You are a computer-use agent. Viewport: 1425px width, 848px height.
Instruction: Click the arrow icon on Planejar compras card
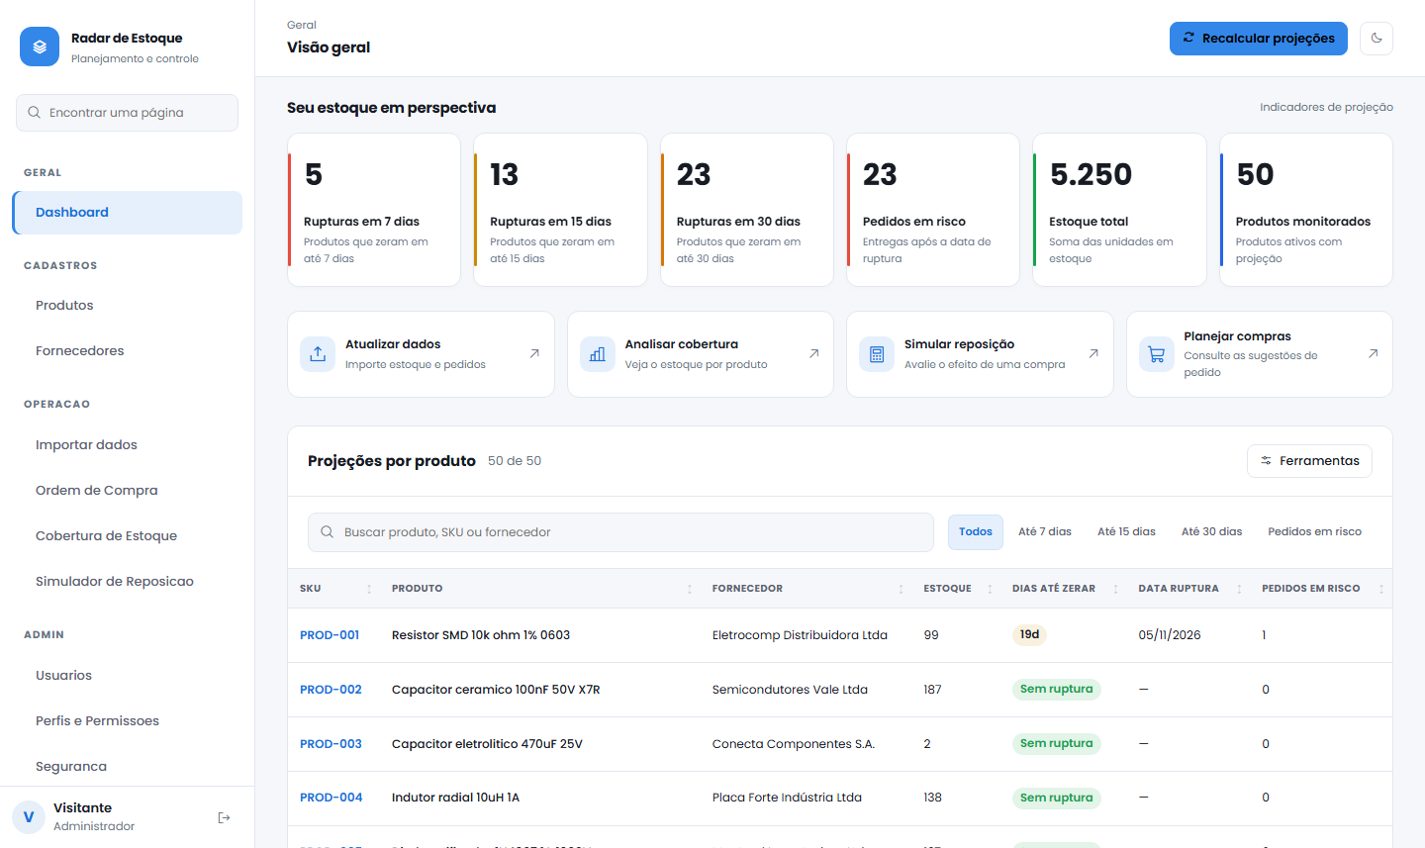tap(1373, 353)
